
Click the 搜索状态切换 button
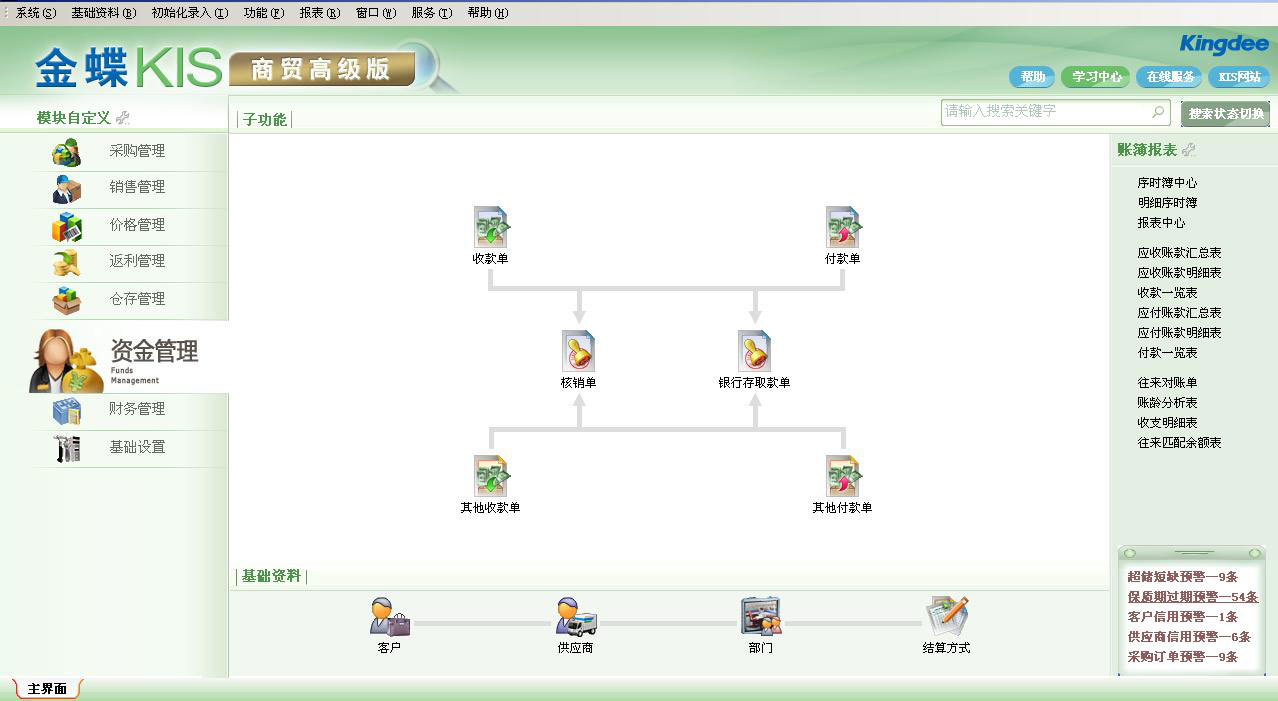(x=1226, y=114)
